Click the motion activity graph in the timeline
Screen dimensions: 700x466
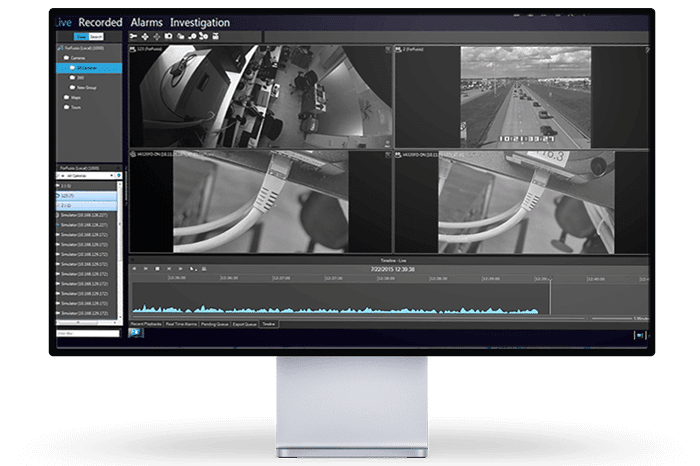pyautogui.click(x=335, y=309)
